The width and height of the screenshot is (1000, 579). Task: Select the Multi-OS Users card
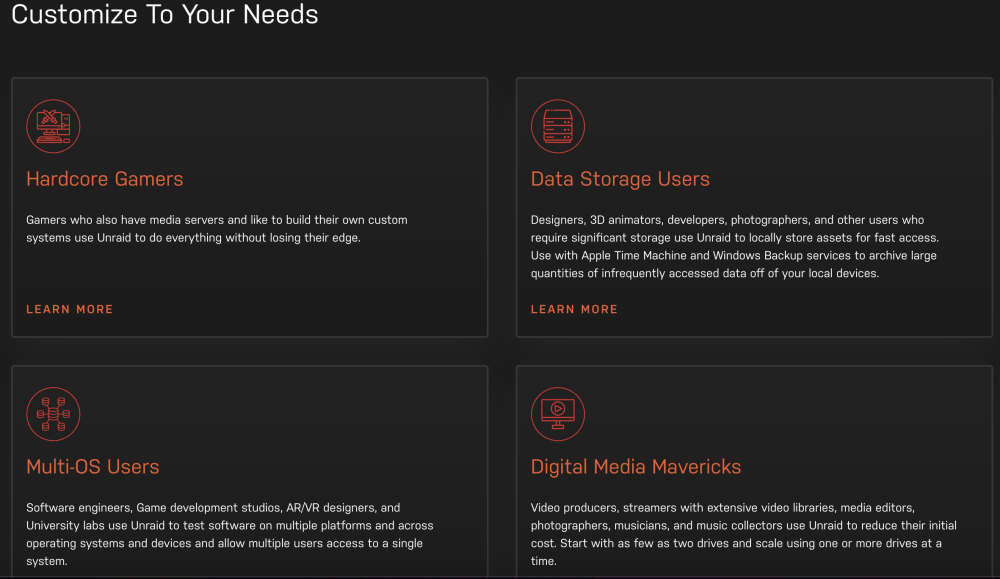pos(249,472)
